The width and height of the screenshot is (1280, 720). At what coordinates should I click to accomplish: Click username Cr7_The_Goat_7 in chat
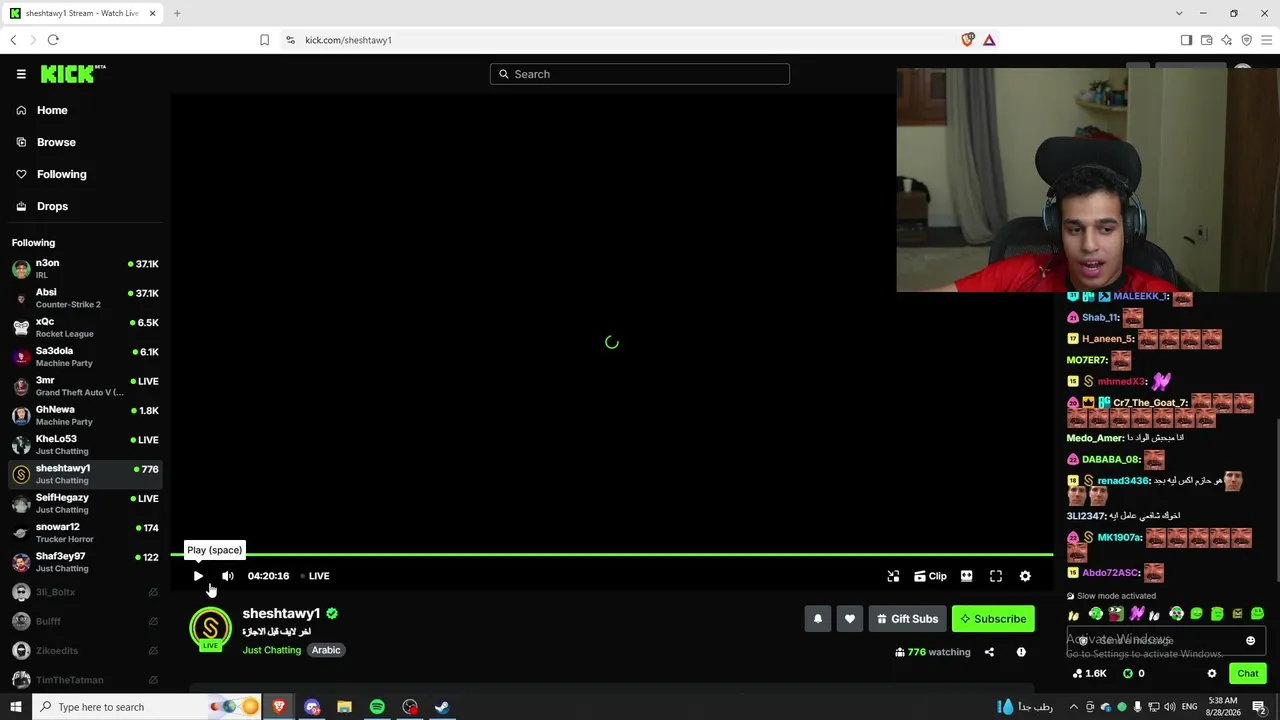pos(1150,403)
